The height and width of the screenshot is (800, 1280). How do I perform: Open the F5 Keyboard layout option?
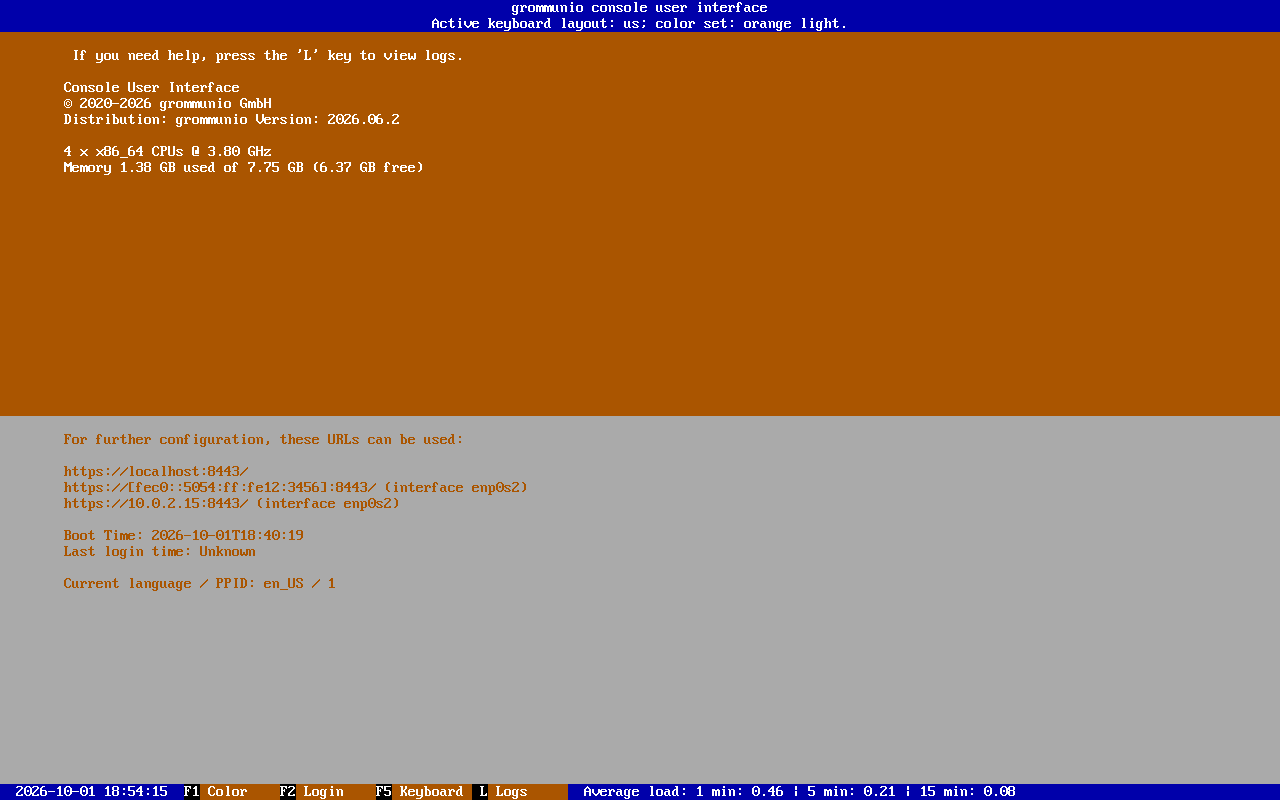pos(420,792)
